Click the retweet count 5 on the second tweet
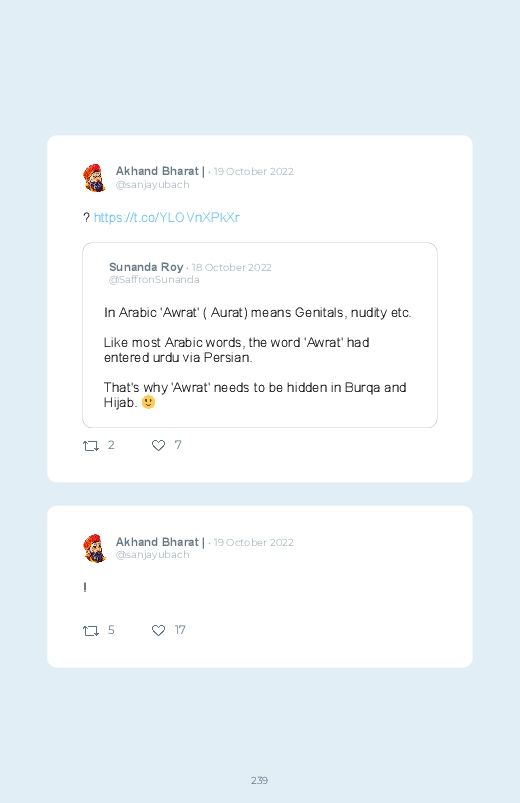The width and height of the screenshot is (520, 803). (111, 630)
